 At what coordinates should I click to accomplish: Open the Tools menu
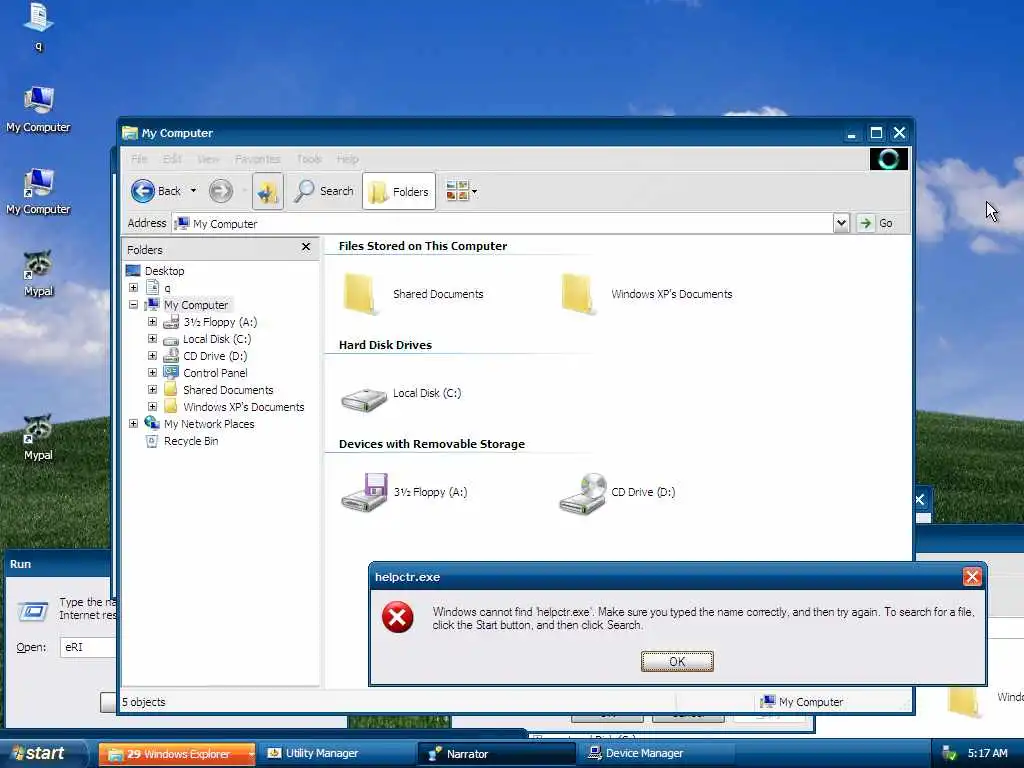(x=310, y=159)
